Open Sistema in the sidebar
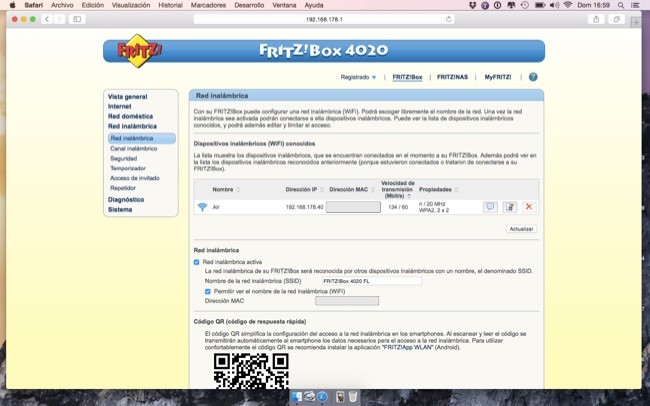 coord(120,209)
